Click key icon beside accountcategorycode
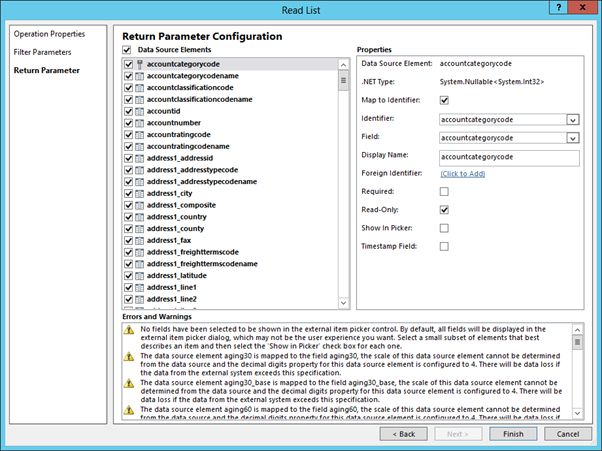 pos(140,64)
